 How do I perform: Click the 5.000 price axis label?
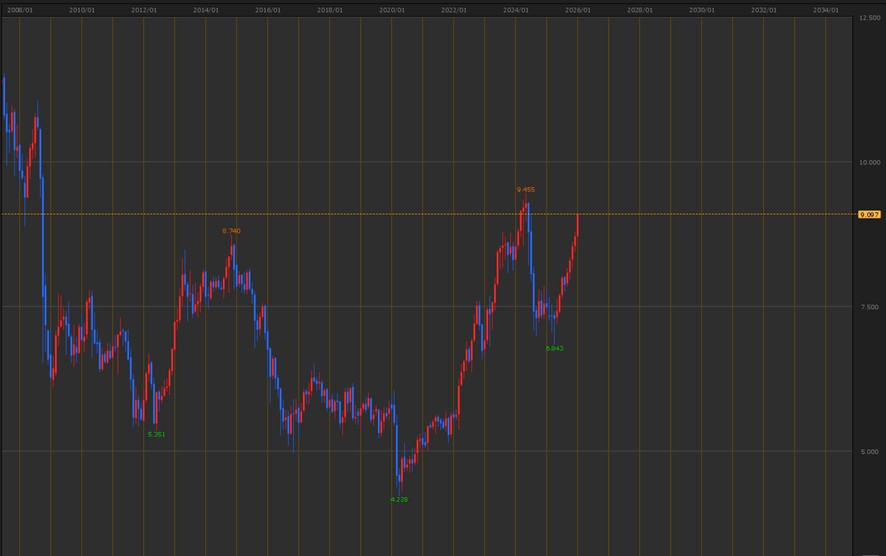tap(868, 452)
